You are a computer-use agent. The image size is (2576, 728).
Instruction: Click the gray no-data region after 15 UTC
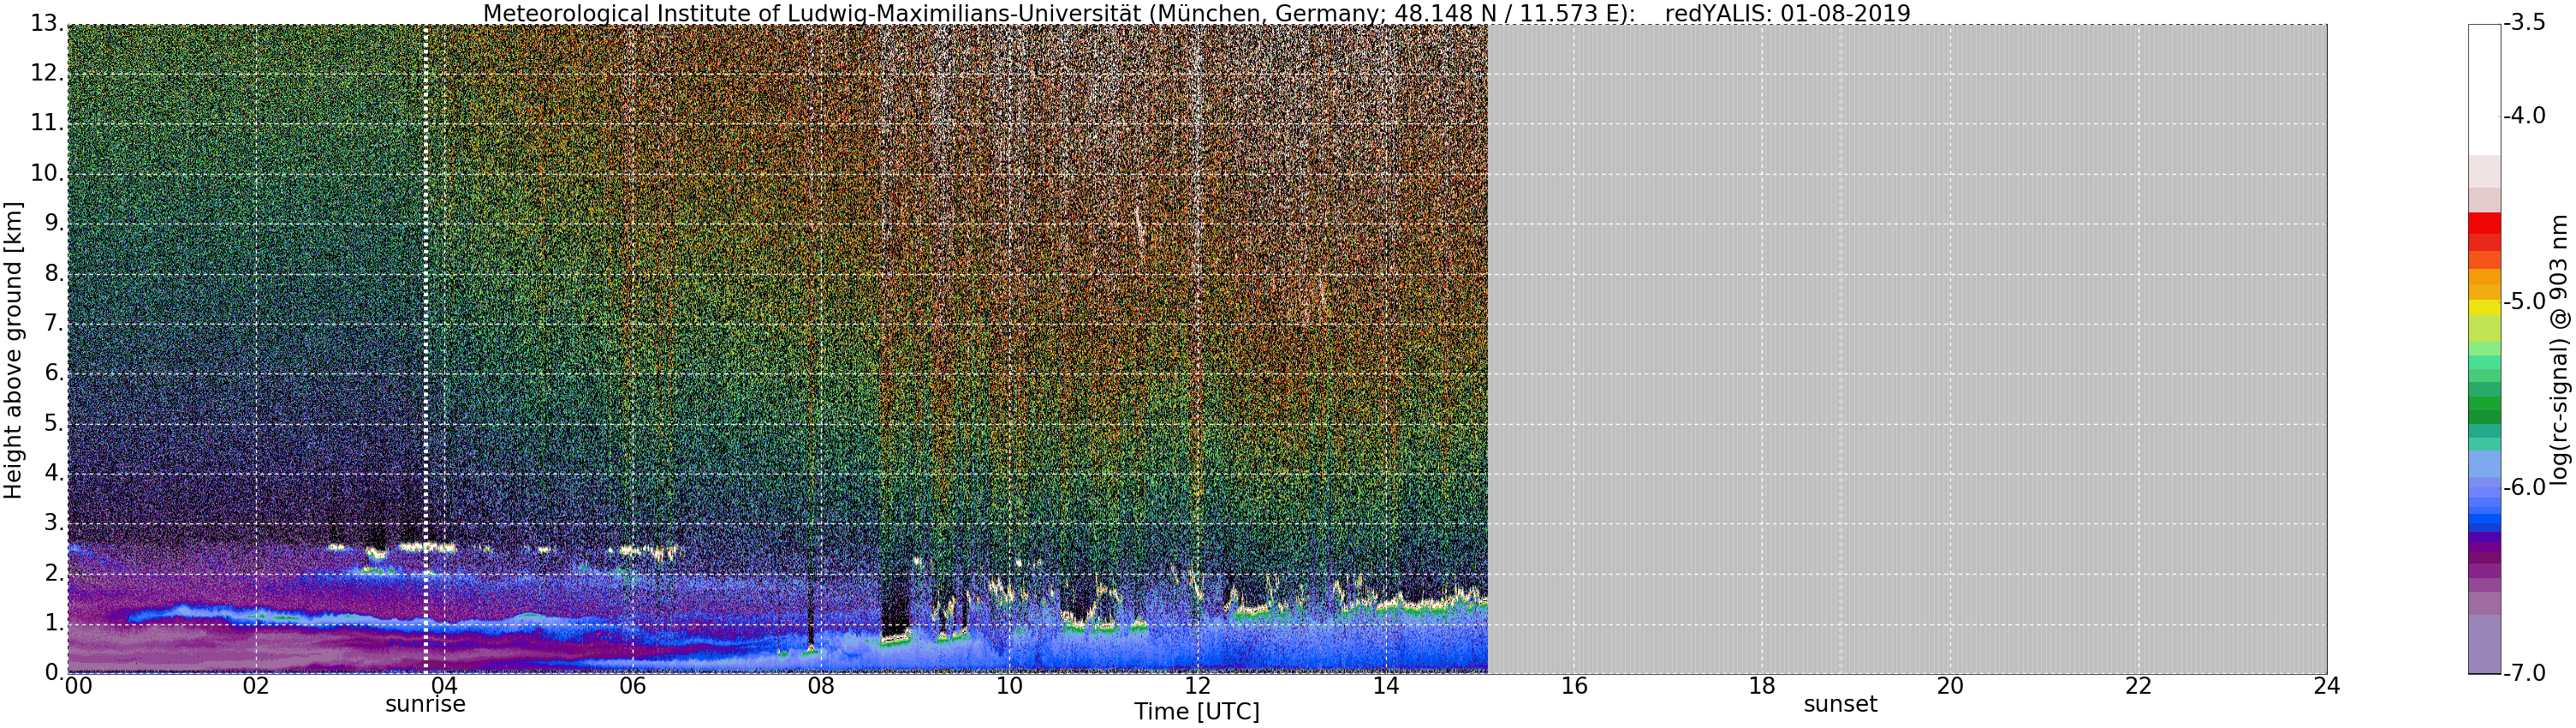(1907, 348)
